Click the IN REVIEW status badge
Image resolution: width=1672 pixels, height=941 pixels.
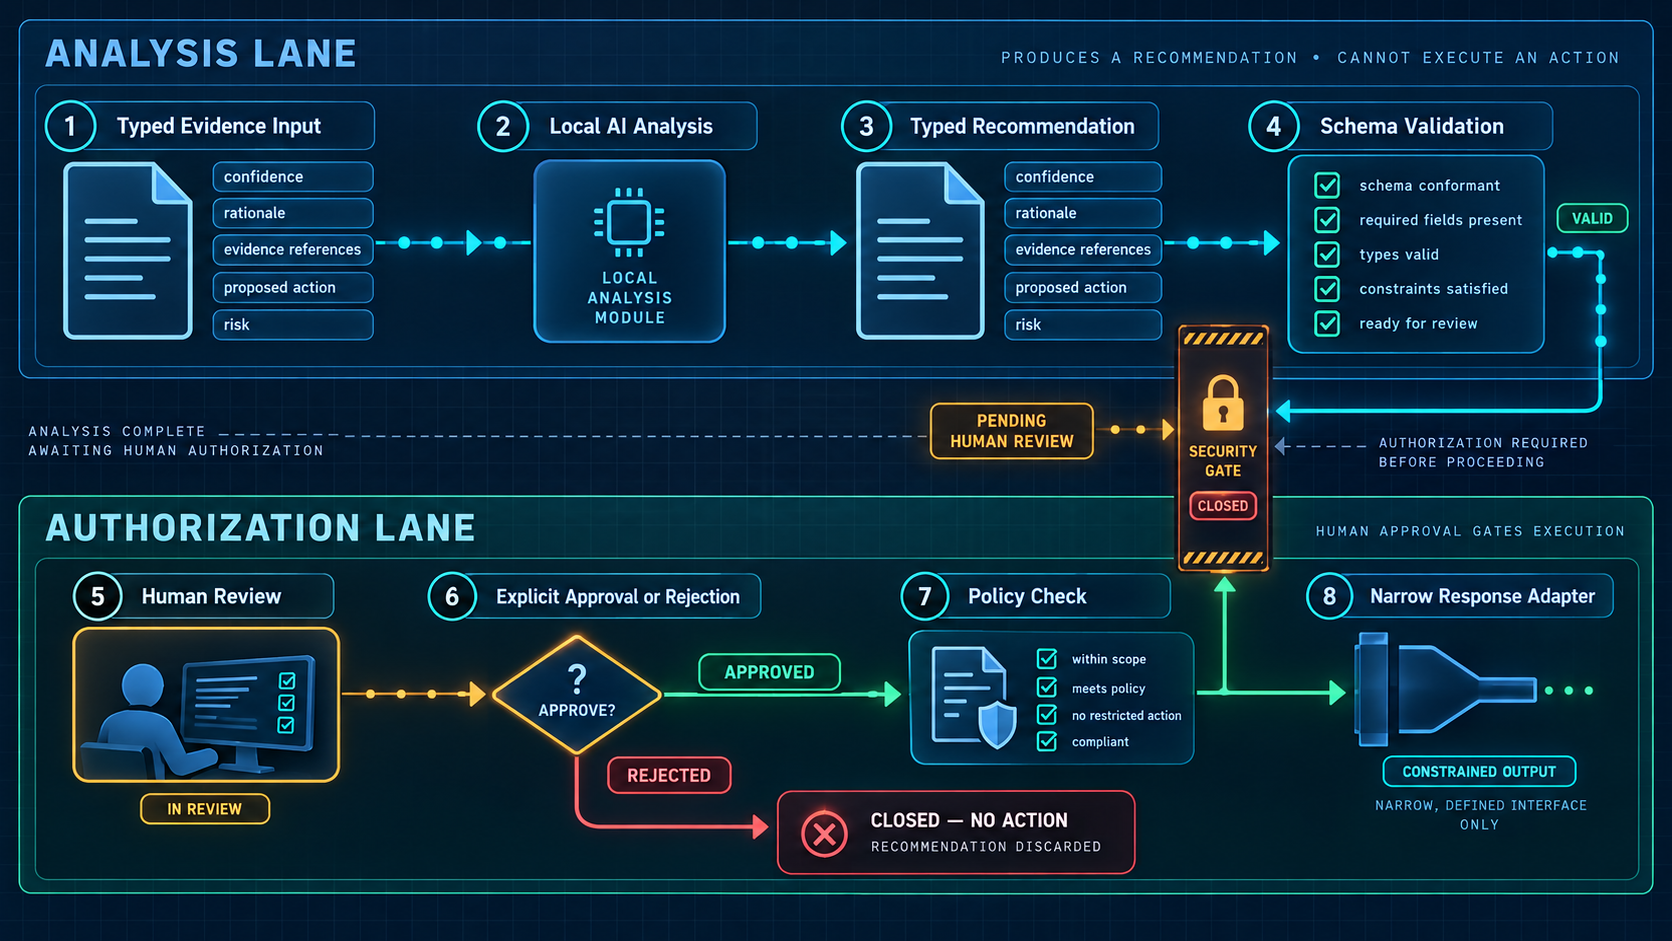[205, 809]
